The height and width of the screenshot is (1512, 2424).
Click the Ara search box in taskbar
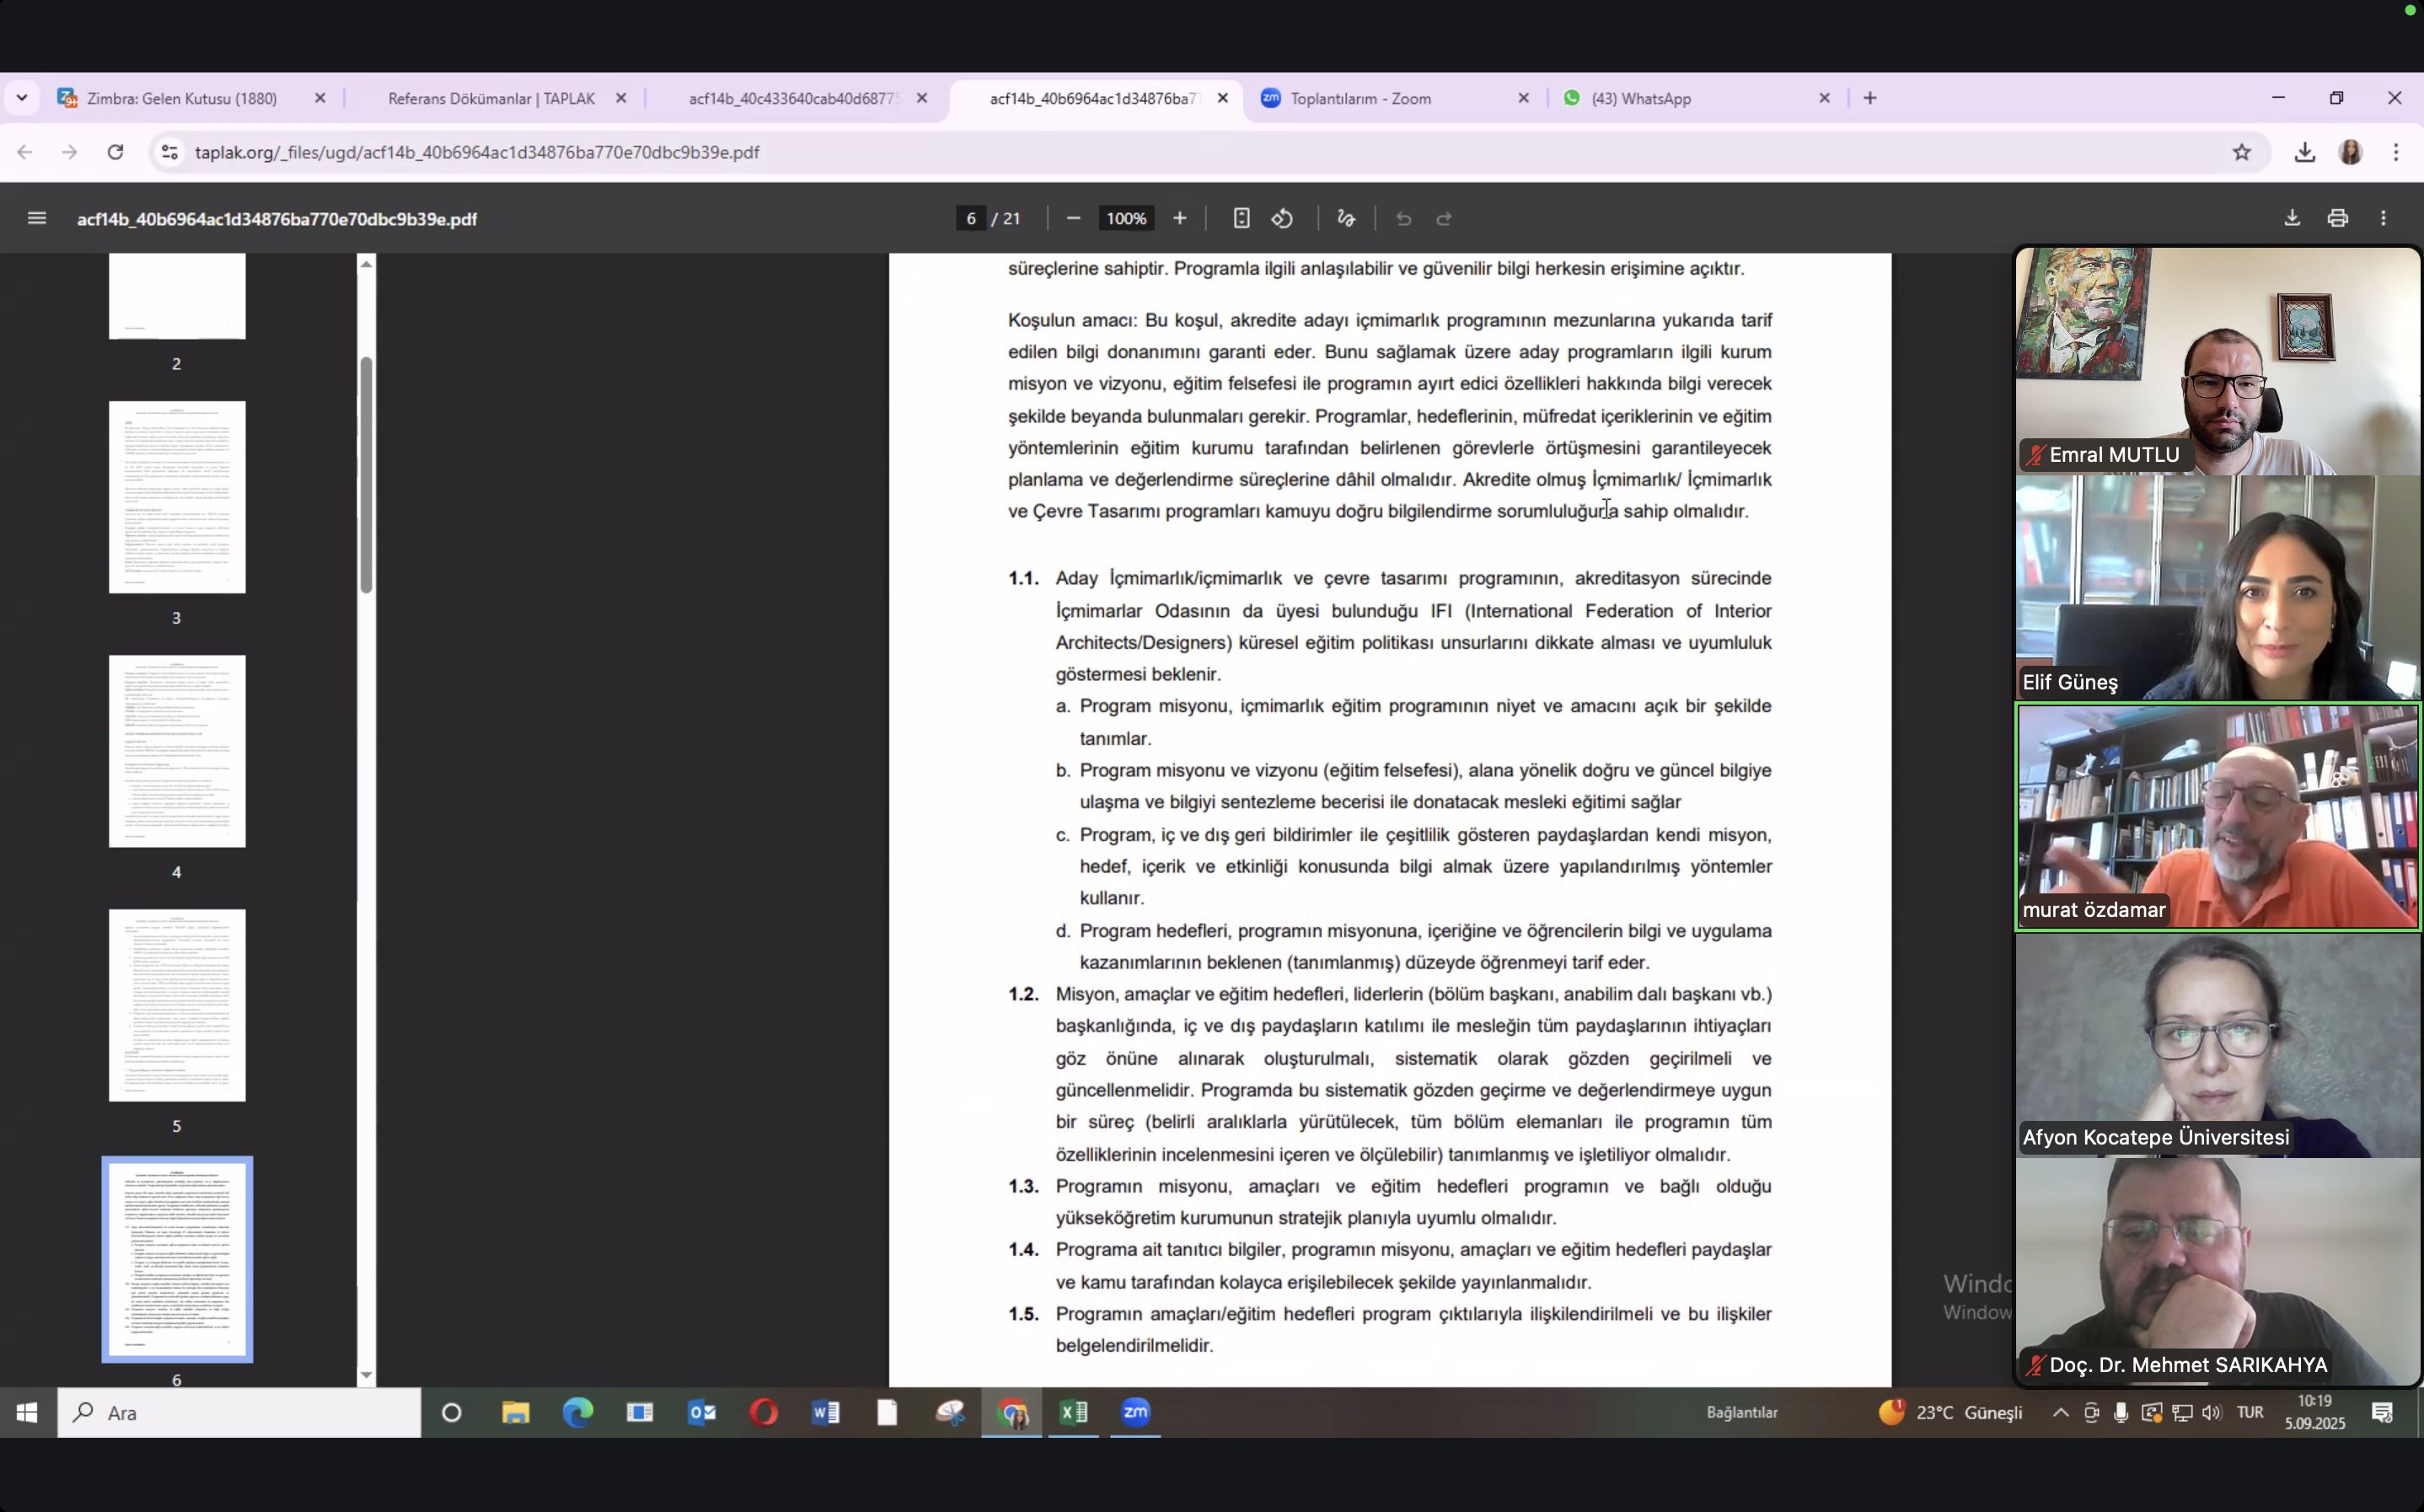click(x=239, y=1412)
